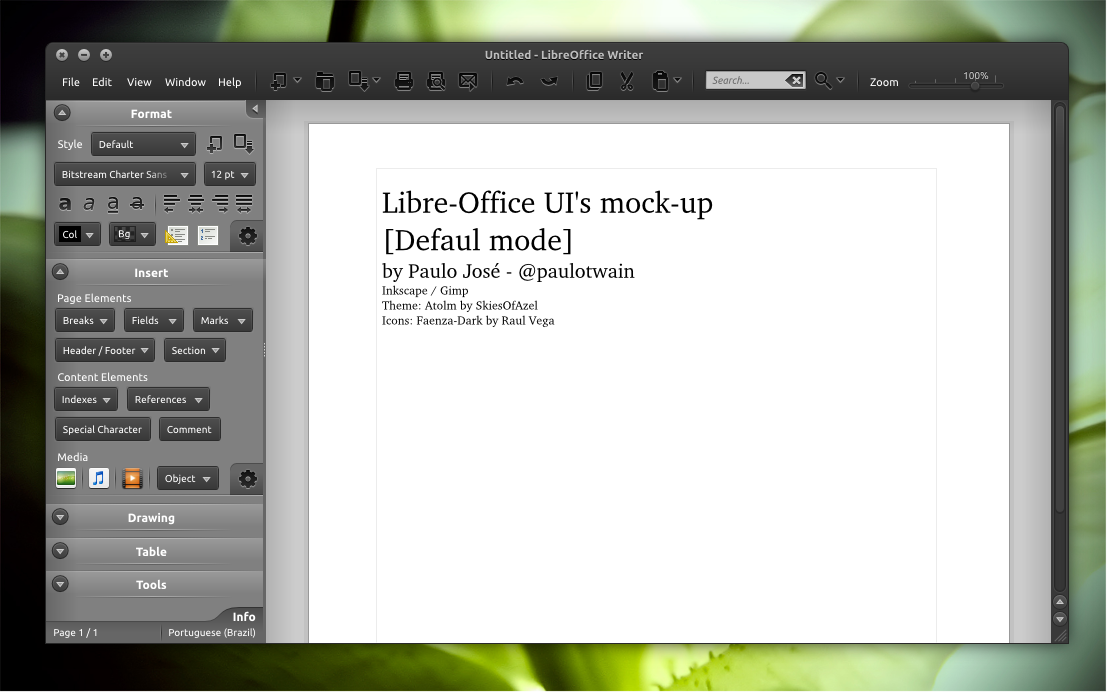Click Portuguese (Brazil) language in status bar
This screenshot has height=692, width=1107.
coord(212,633)
